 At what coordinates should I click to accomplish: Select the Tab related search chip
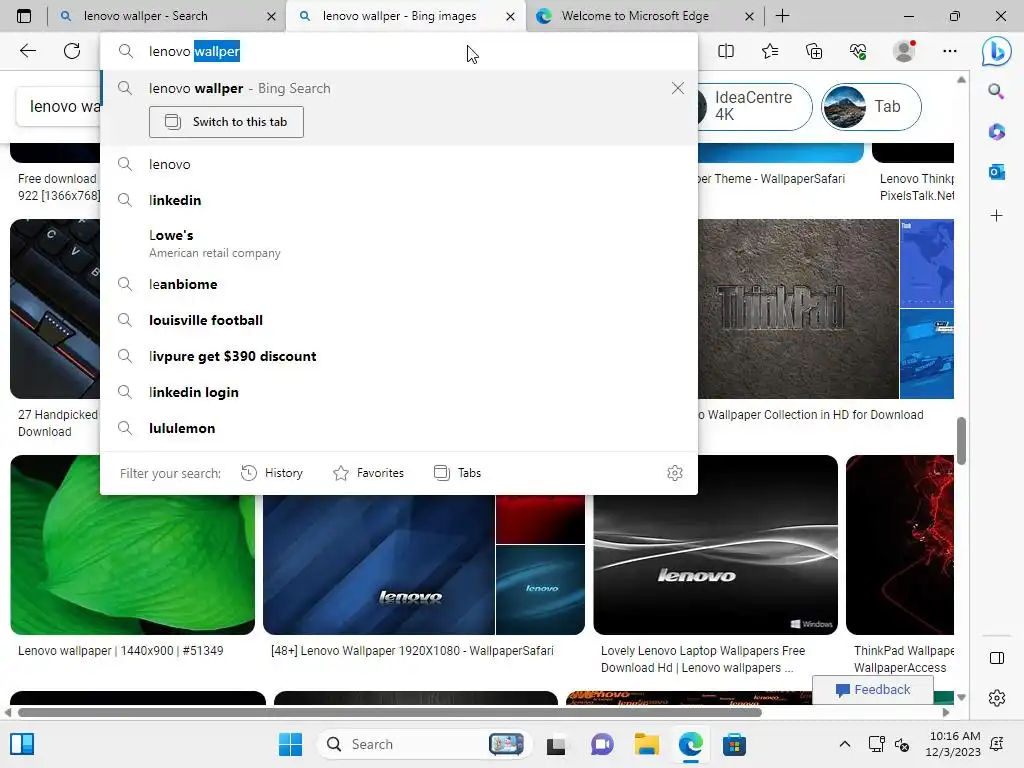pyautogui.click(x=871, y=106)
